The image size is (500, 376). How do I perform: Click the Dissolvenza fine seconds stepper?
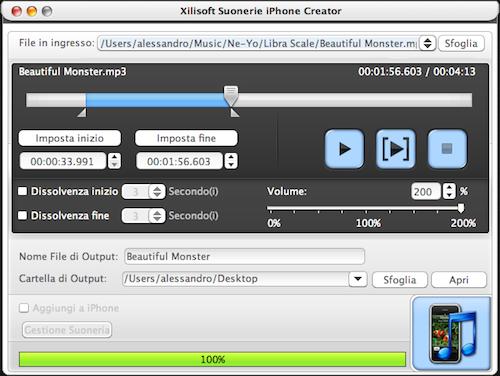click(157, 216)
